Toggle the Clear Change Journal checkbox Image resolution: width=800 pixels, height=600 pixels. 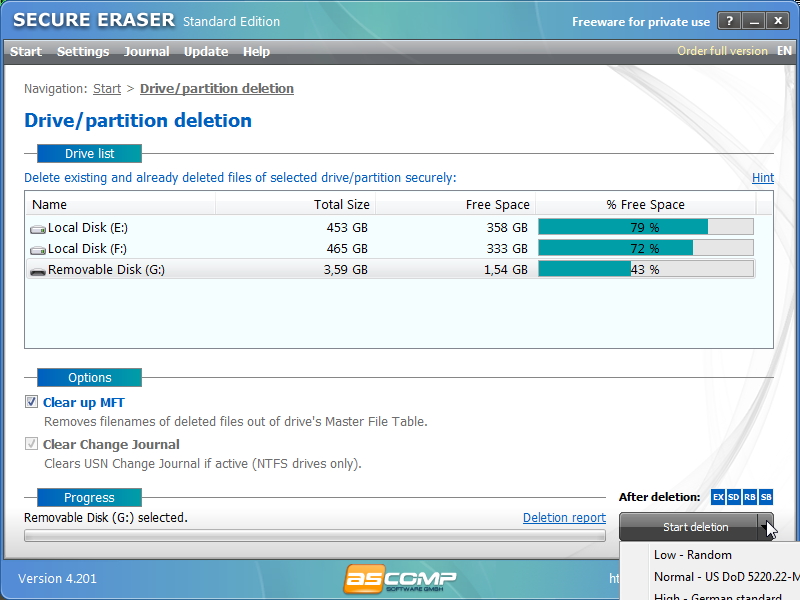31,444
